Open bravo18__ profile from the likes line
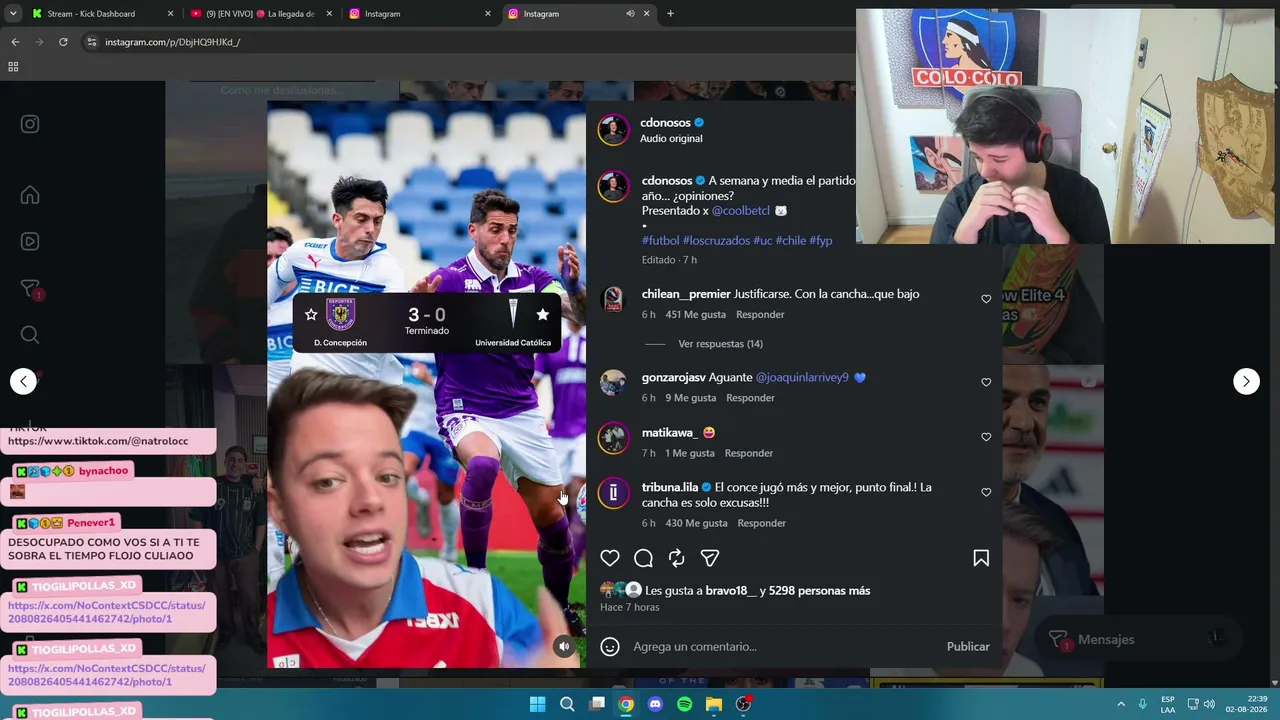 [x=731, y=591]
